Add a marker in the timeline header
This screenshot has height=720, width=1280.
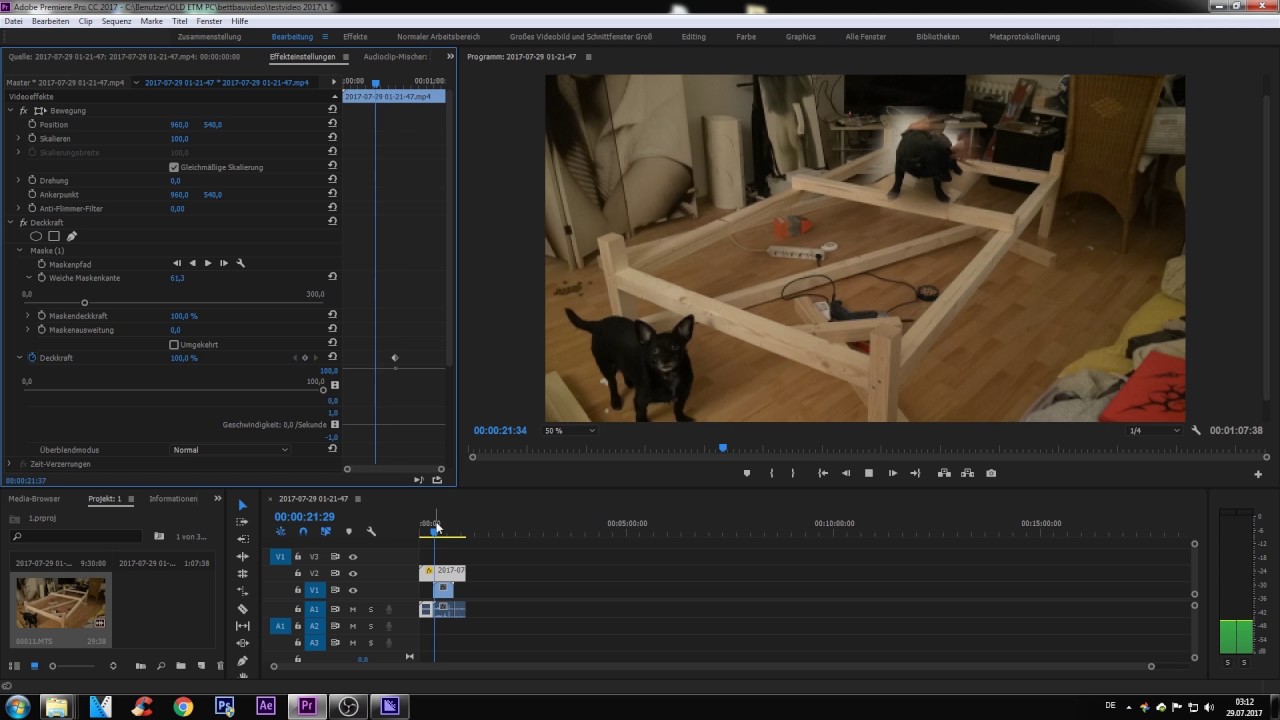pos(348,531)
